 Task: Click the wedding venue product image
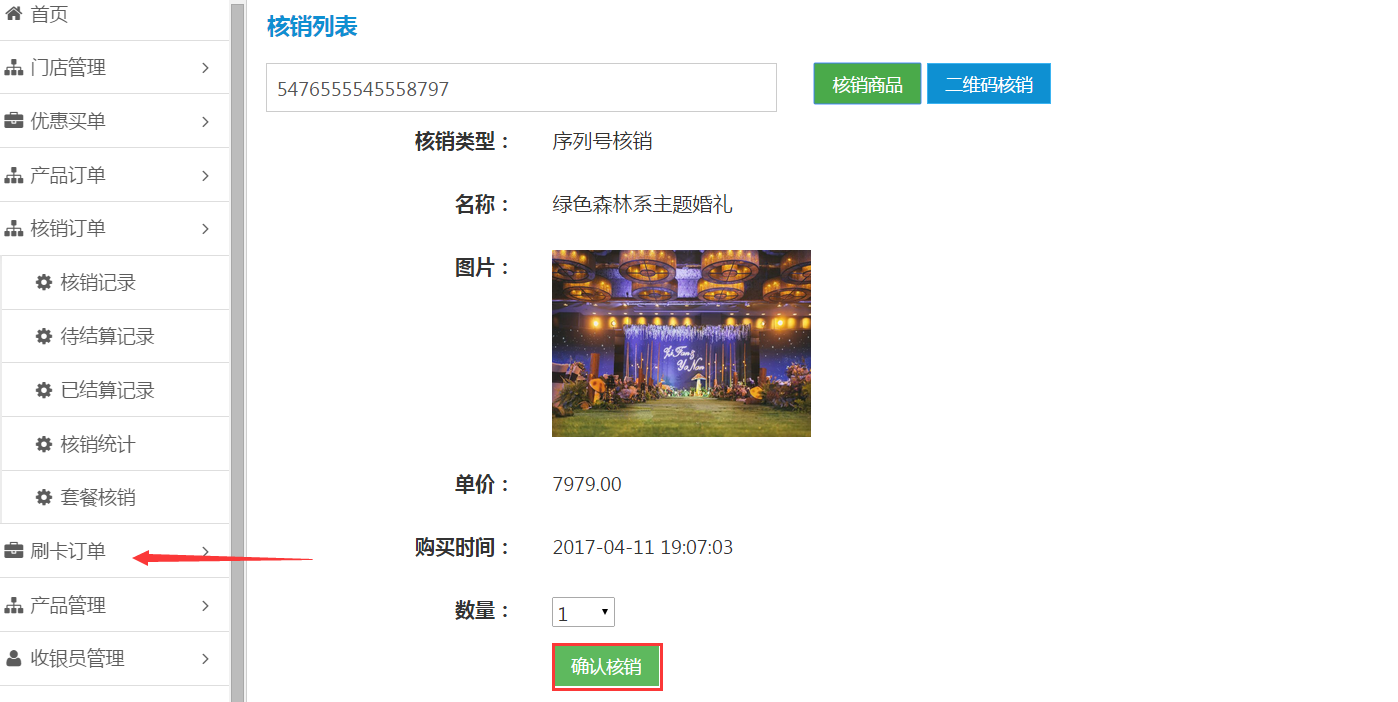[x=681, y=343]
